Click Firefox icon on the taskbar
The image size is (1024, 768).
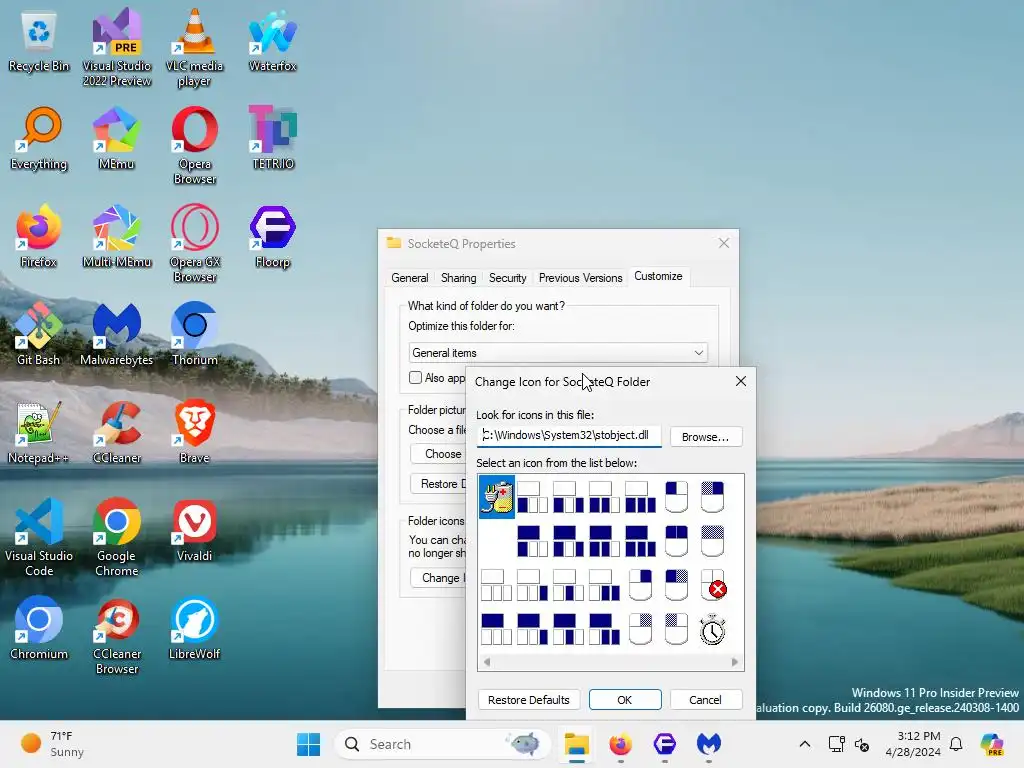(620, 744)
